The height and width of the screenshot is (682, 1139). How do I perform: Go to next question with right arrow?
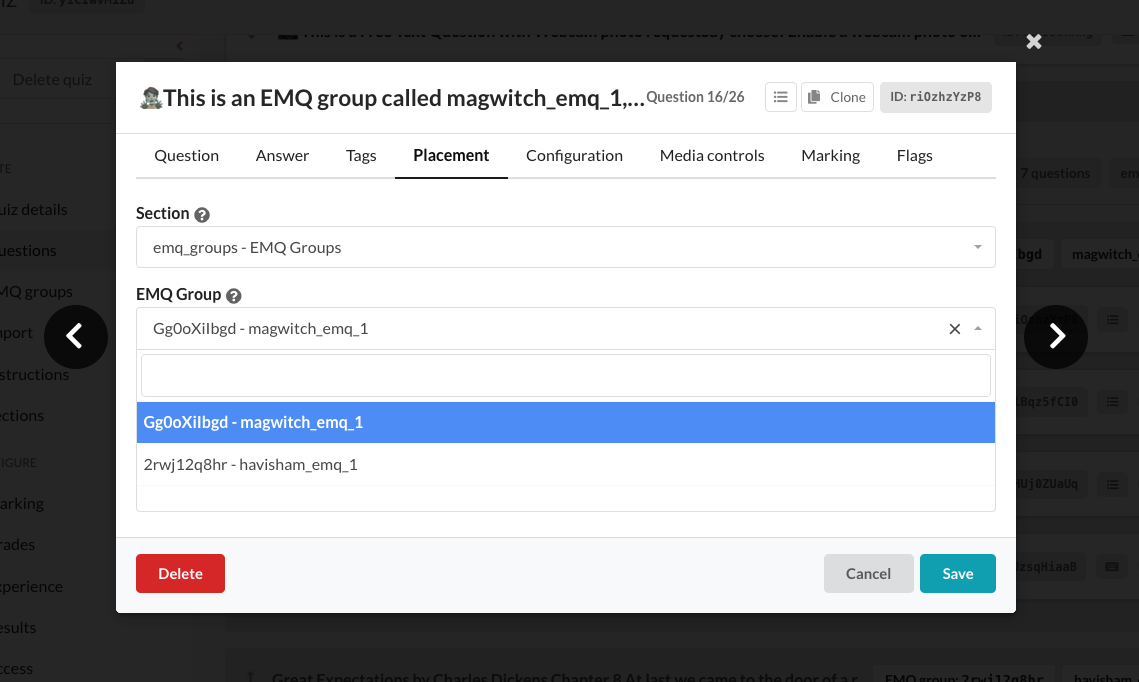point(1056,337)
